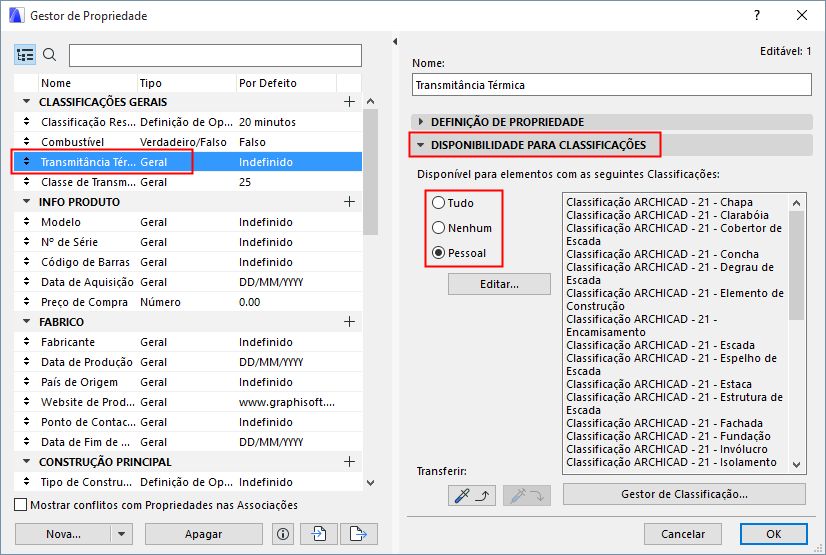
Task: Click the Tipo column header
Action: 186,83
